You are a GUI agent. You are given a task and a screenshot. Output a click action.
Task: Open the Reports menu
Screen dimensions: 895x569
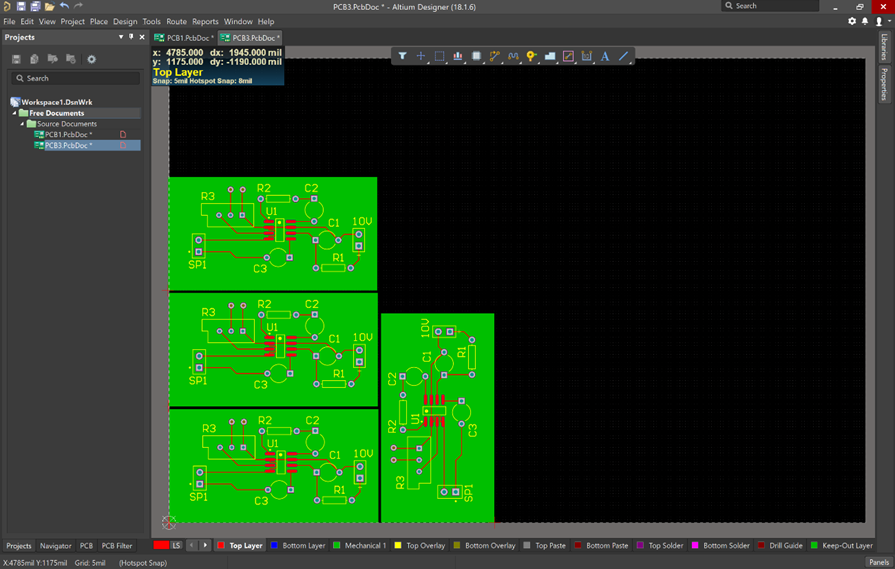(205, 21)
